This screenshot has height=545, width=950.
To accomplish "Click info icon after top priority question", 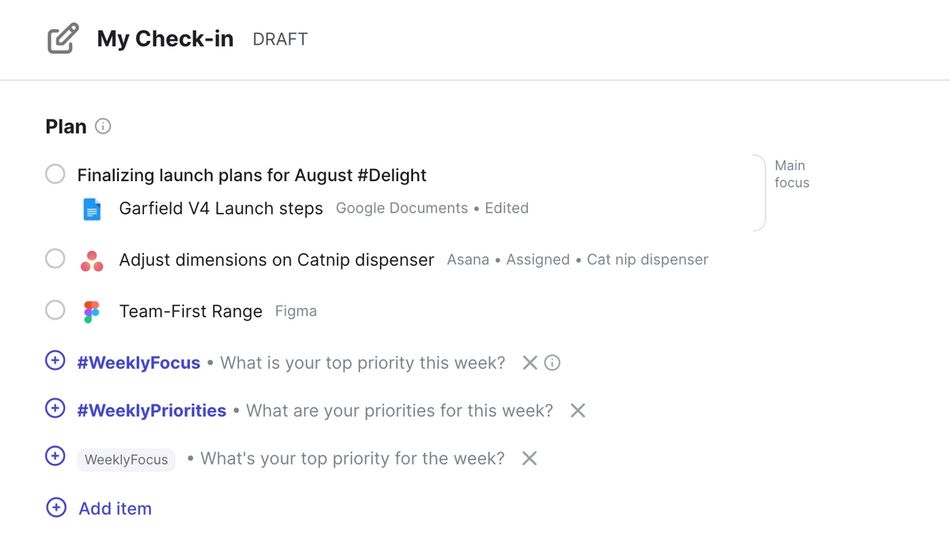I will (552, 363).
